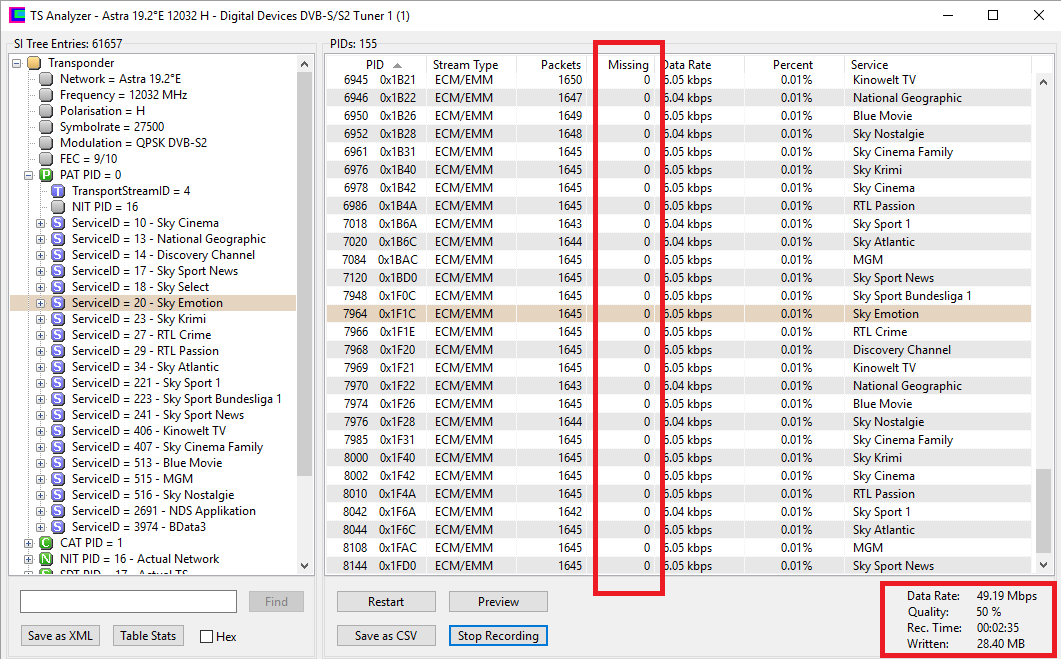The width and height of the screenshot is (1061, 659).
Task: Click the S icon for BData3 service
Action: tap(58, 527)
